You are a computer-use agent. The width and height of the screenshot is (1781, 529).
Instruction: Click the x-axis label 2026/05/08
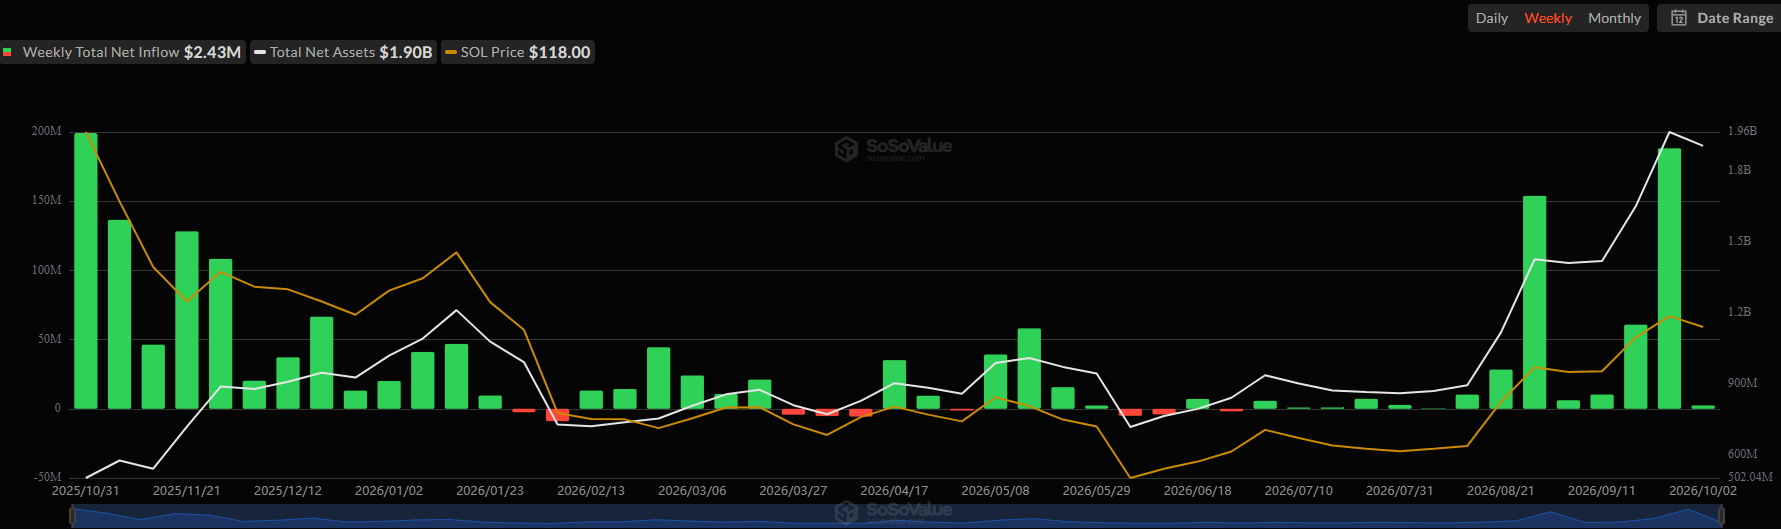coord(995,491)
